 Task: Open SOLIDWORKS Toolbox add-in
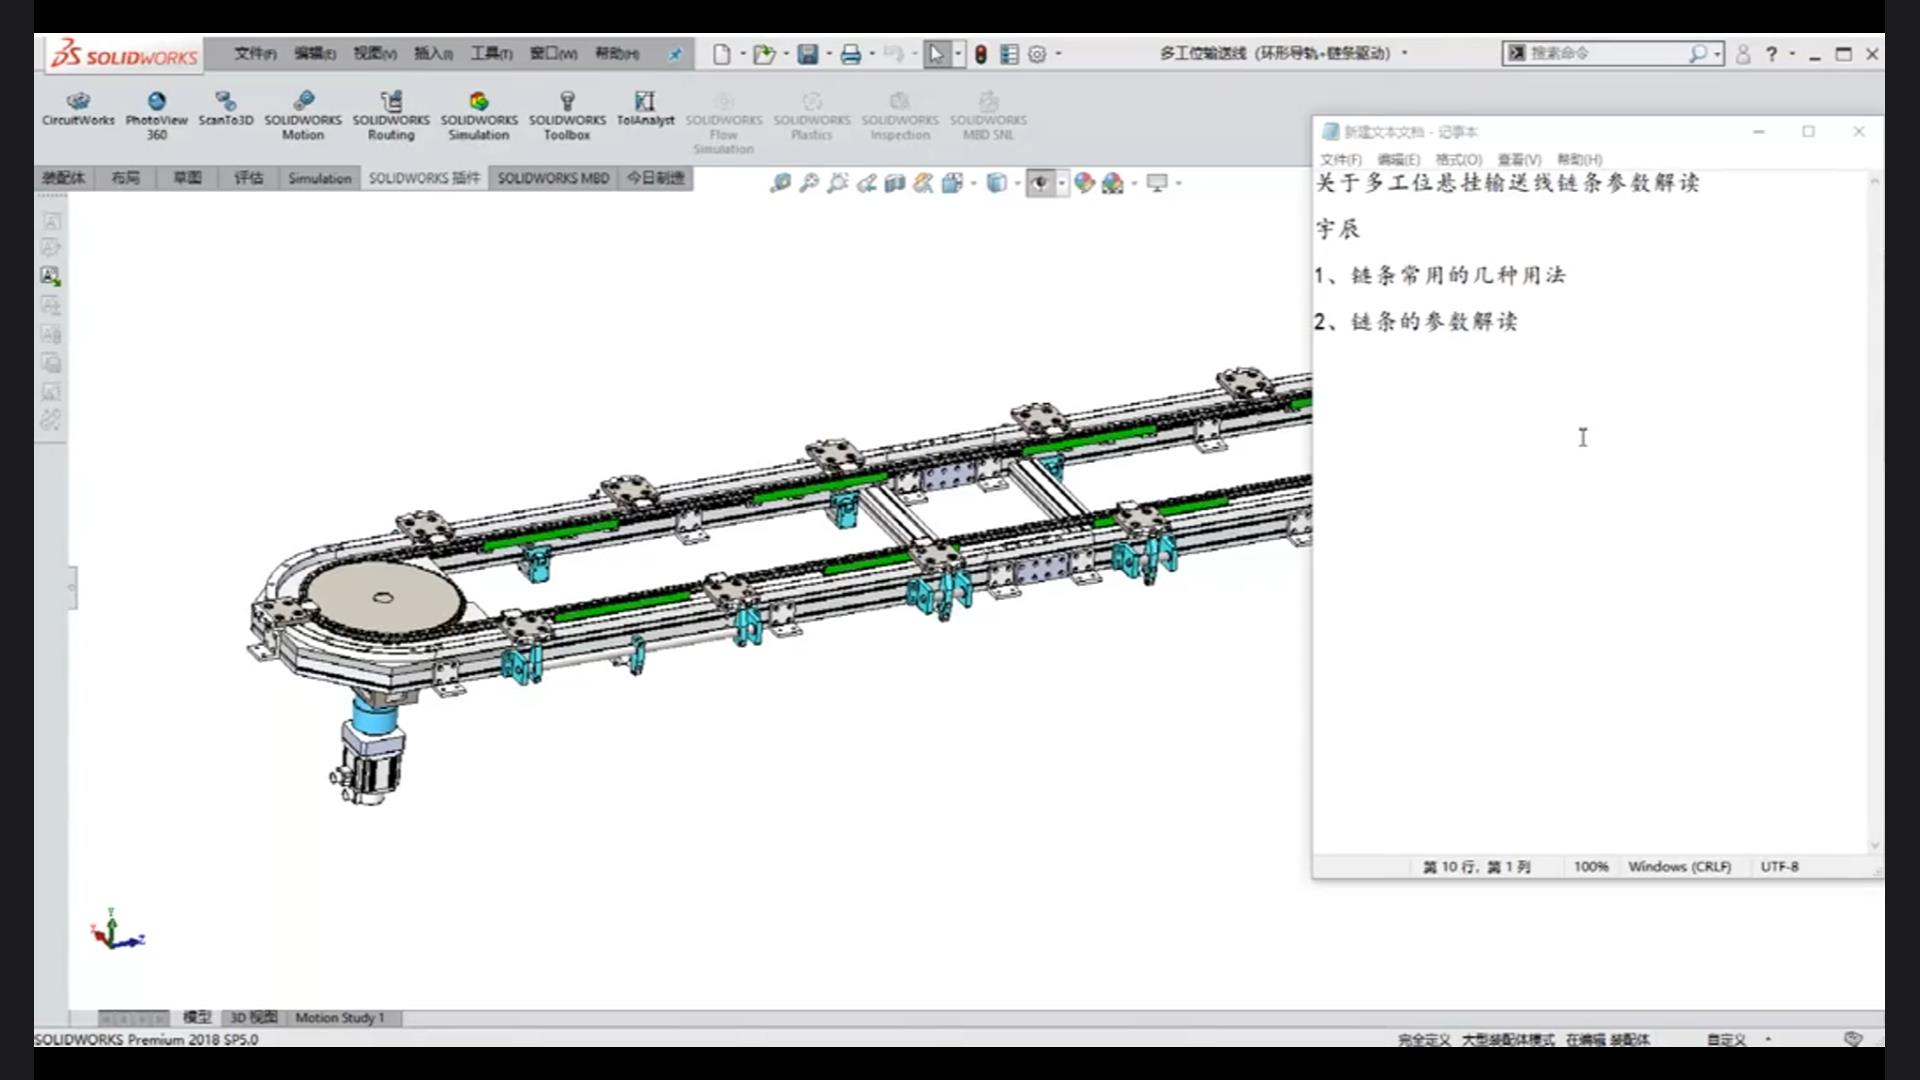pyautogui.click(x=567, y=115)
